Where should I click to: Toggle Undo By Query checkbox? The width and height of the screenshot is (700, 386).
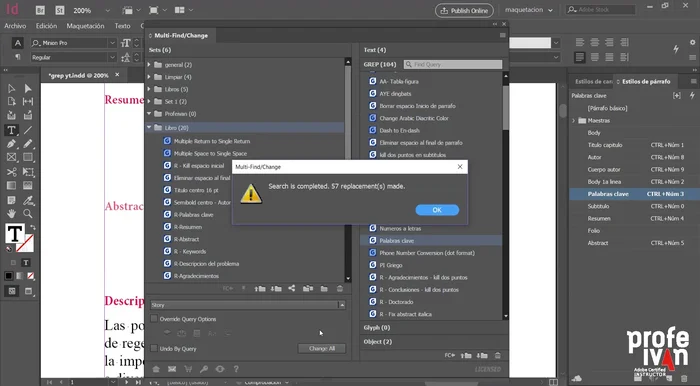154,349
